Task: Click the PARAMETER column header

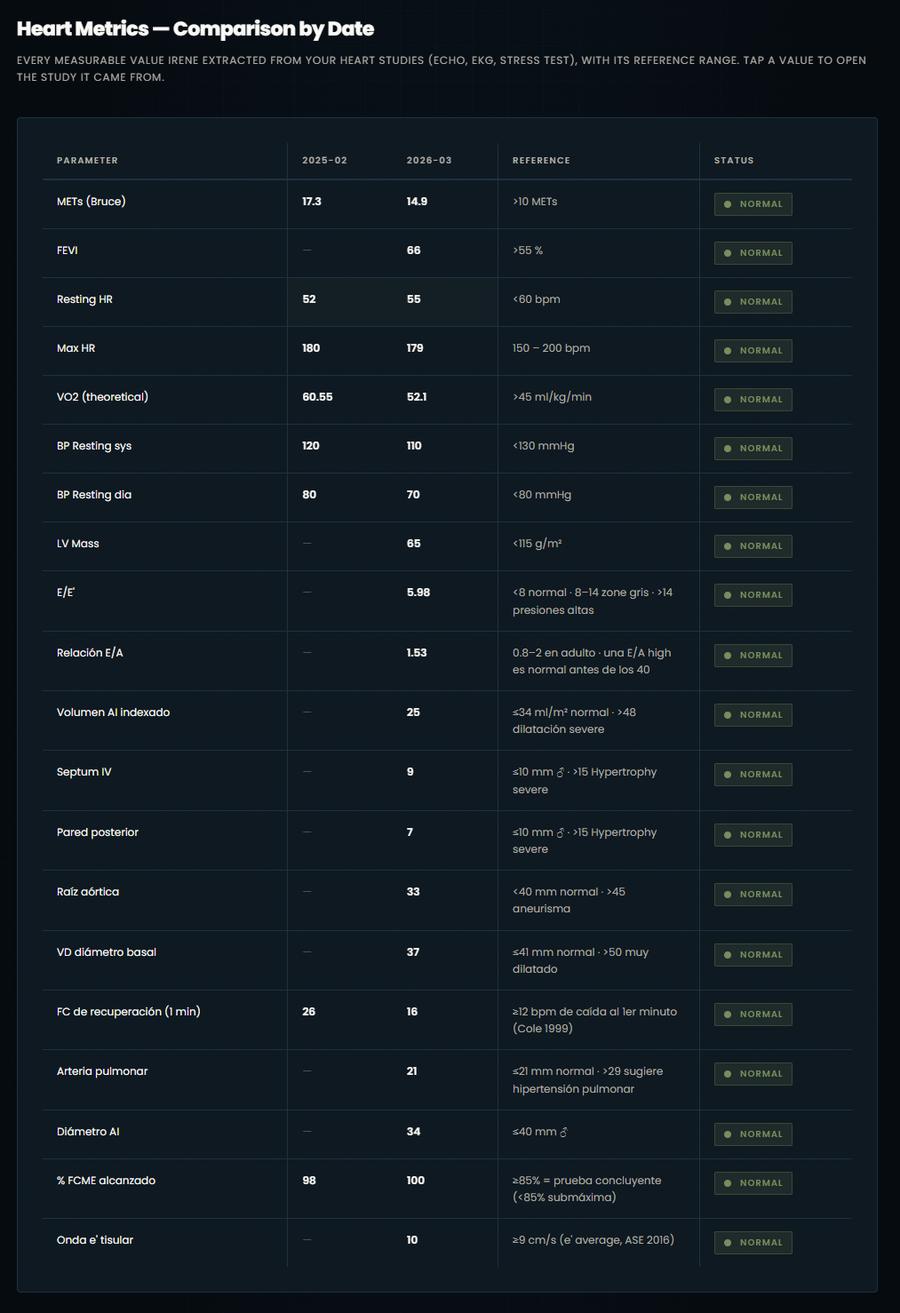Action: [x=87, y=161]
